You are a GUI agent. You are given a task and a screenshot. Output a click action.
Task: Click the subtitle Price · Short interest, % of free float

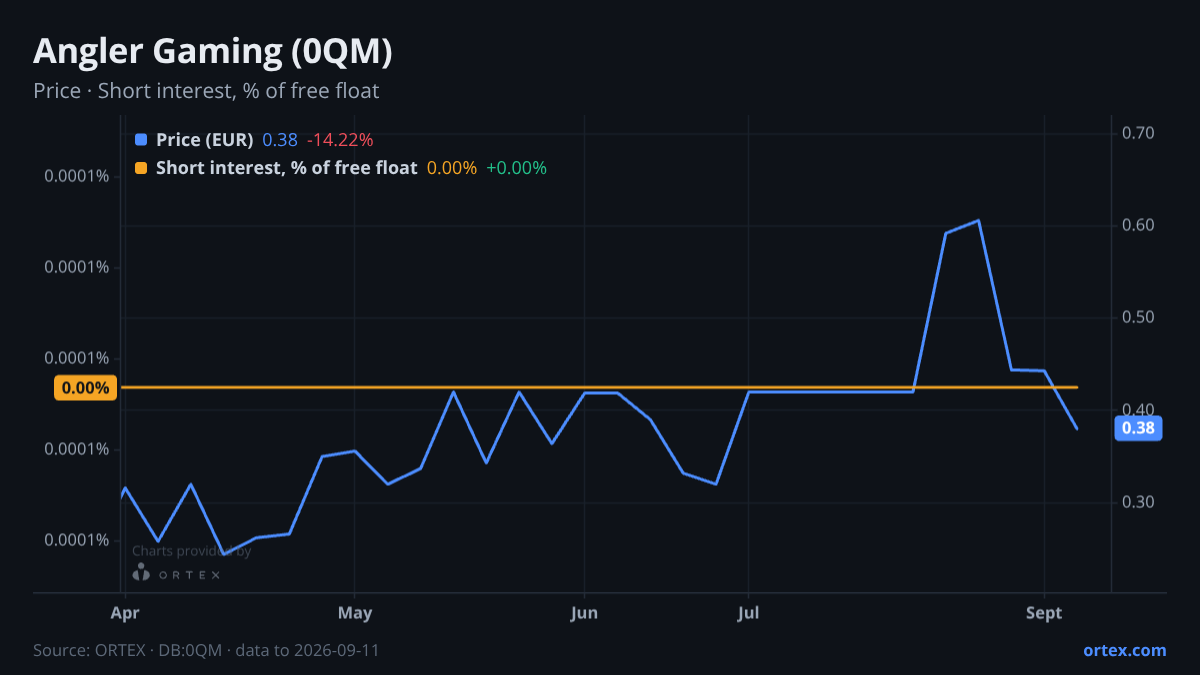(206, 91)
